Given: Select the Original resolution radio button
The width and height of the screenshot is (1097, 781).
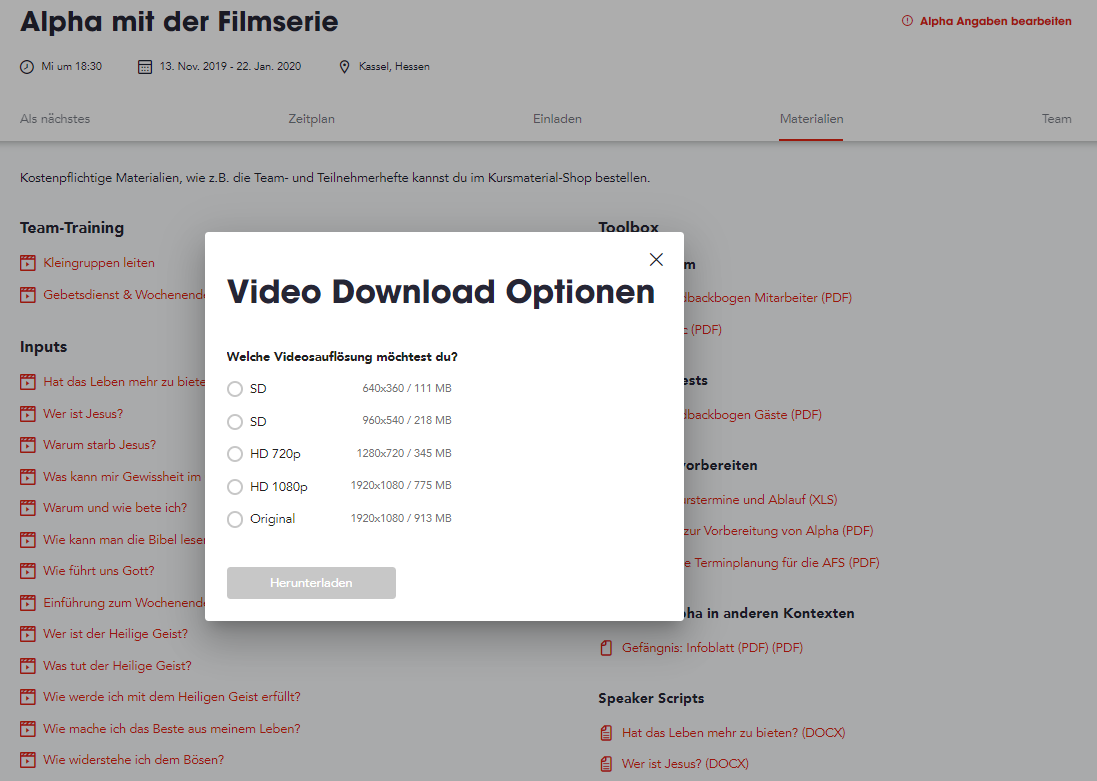Looking at the screenshot, I should tap(235, 519).
